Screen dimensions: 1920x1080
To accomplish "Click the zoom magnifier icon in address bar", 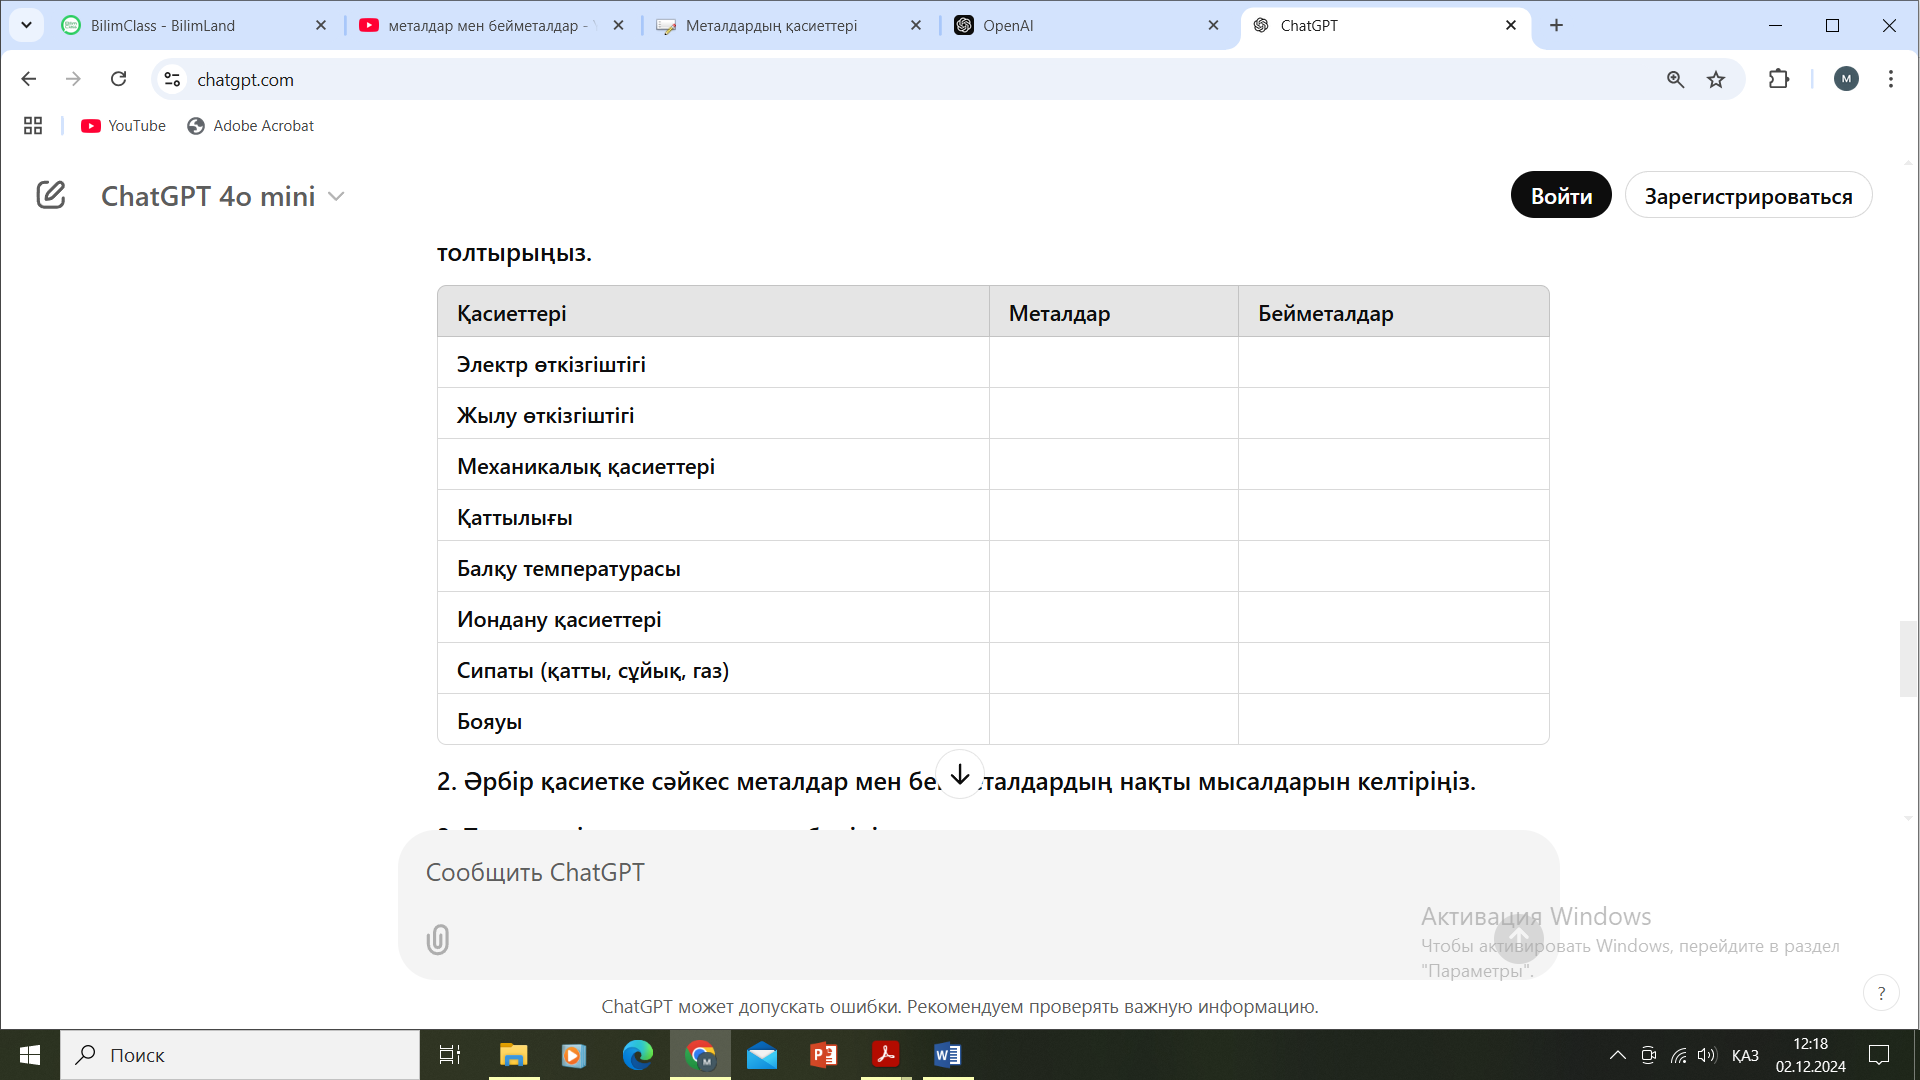I will 1675,80.
